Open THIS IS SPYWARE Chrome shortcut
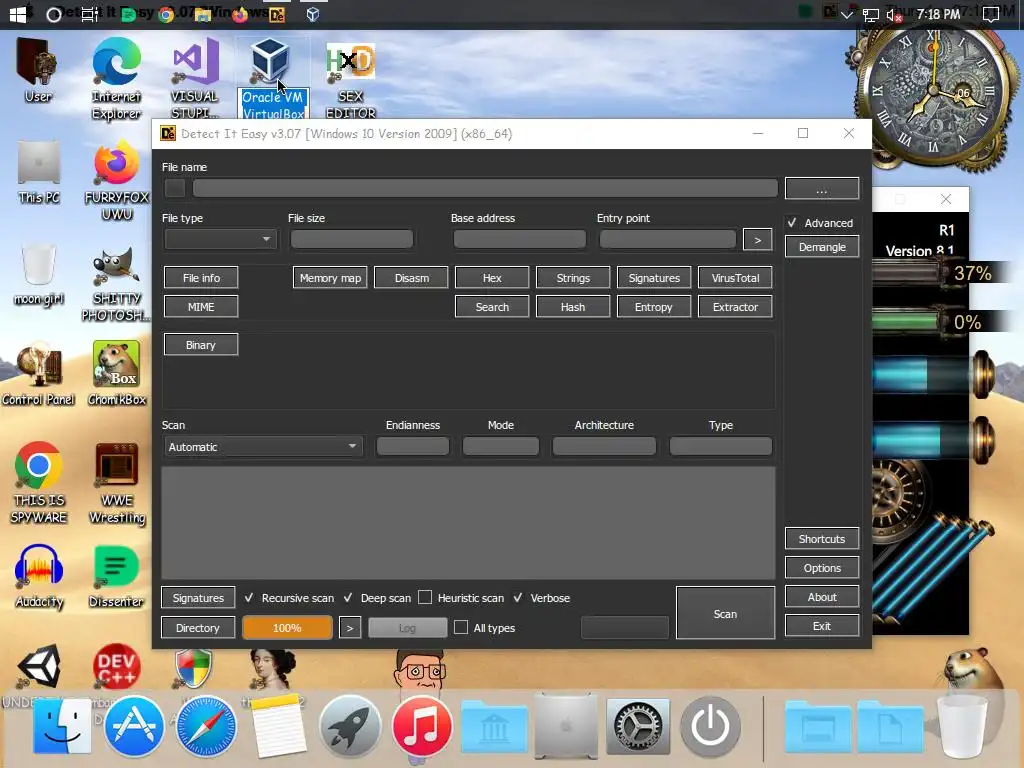This screenshot has width=1024, height=768. pyautogui.click(x=39, y=483)
